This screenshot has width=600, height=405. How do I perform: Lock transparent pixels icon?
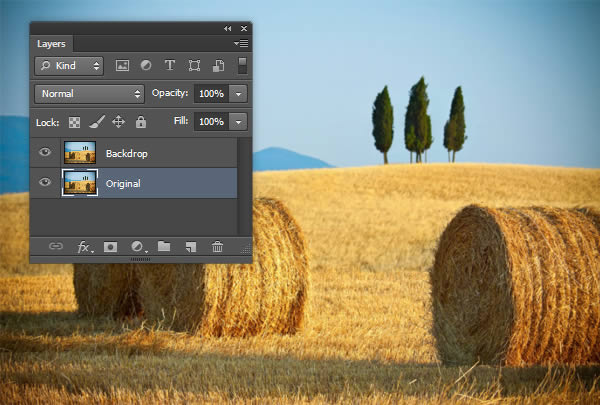pos(74,122)
